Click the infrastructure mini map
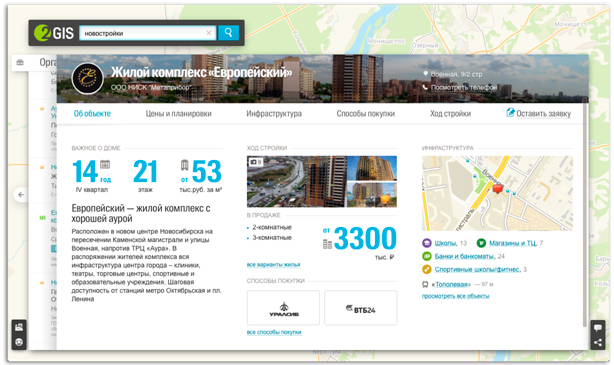 tap(497, 193)
